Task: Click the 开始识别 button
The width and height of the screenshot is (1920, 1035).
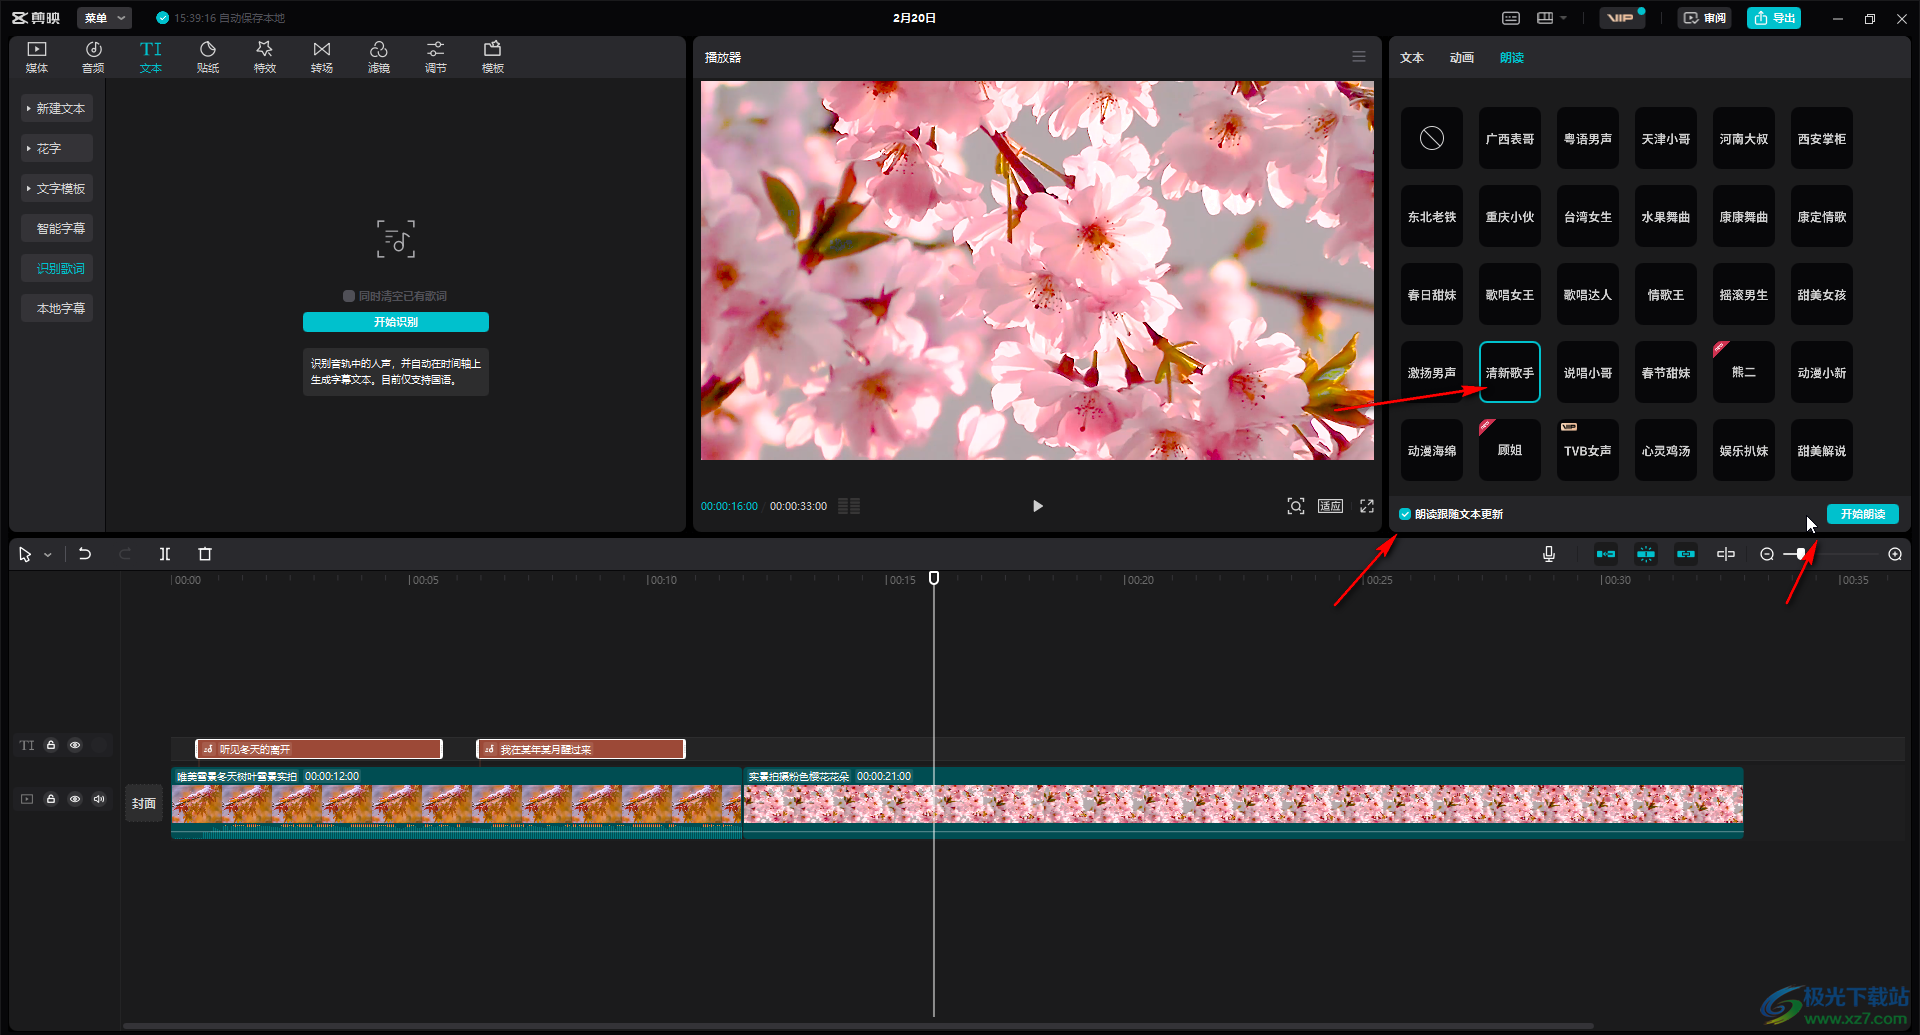Action: point(396,322)
